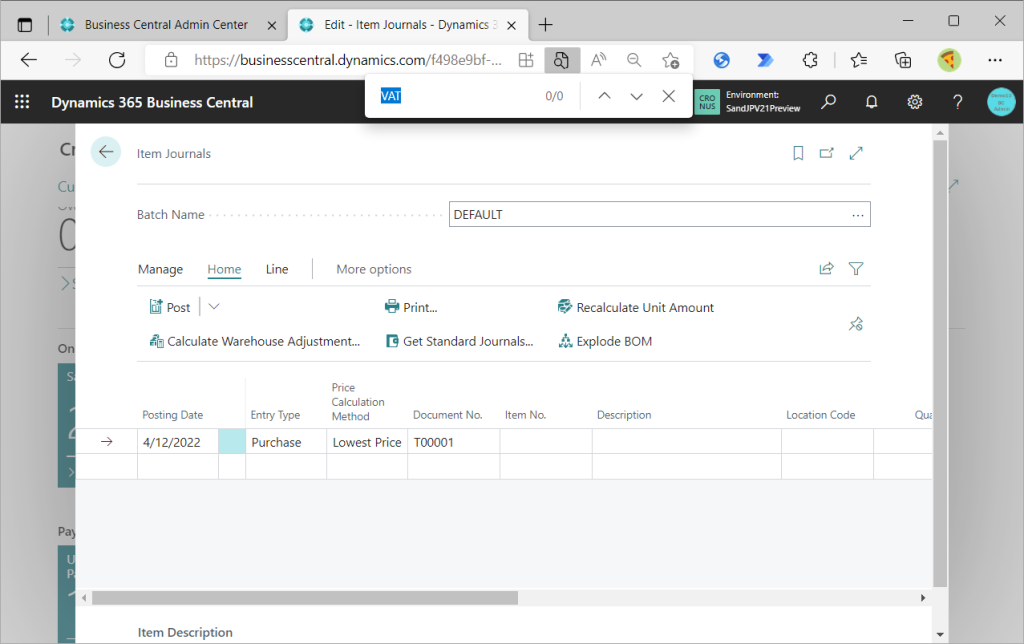
Task: Click Get Standard Journals...
Action: [460, 341]
